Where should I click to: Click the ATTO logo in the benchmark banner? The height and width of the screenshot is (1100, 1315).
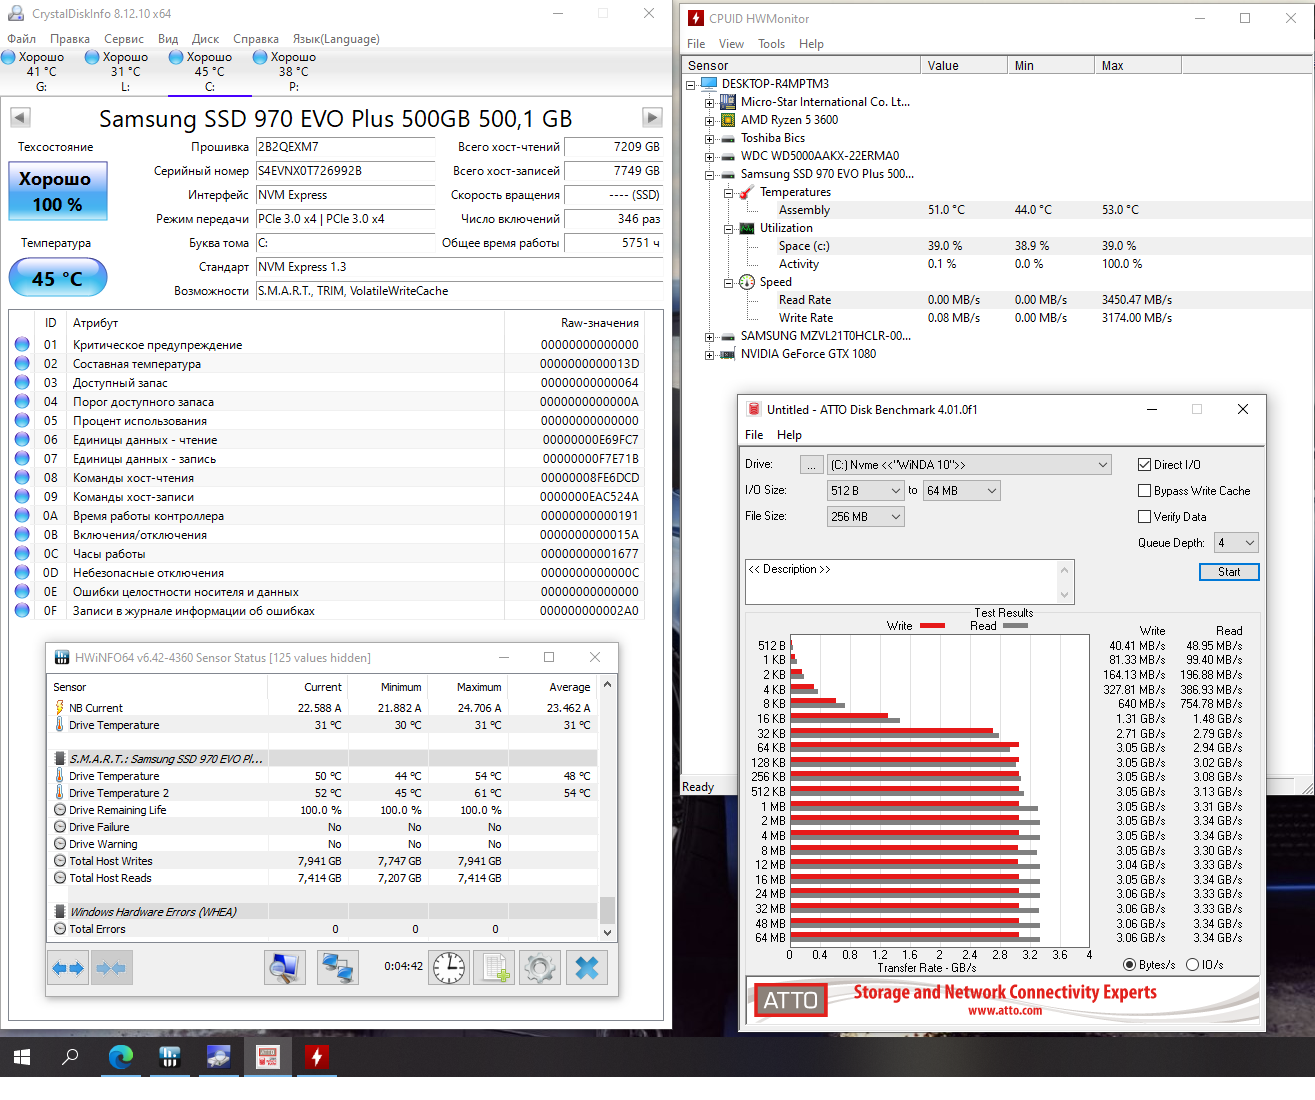pyautogui.click(x=790, y=1000)
